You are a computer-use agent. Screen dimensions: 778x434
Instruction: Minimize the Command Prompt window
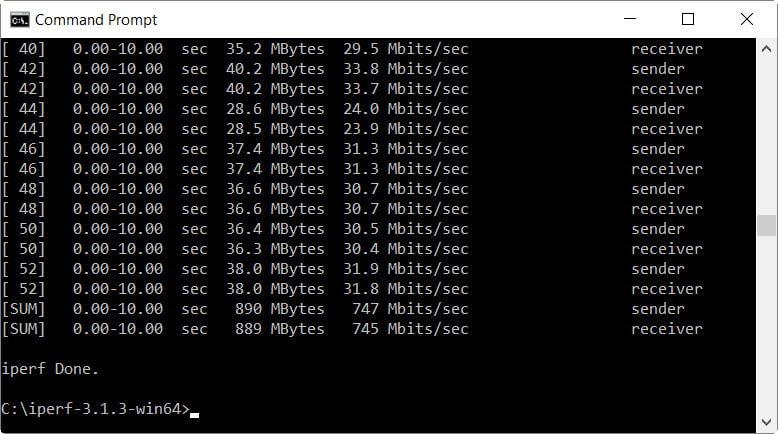click(630, 19)
